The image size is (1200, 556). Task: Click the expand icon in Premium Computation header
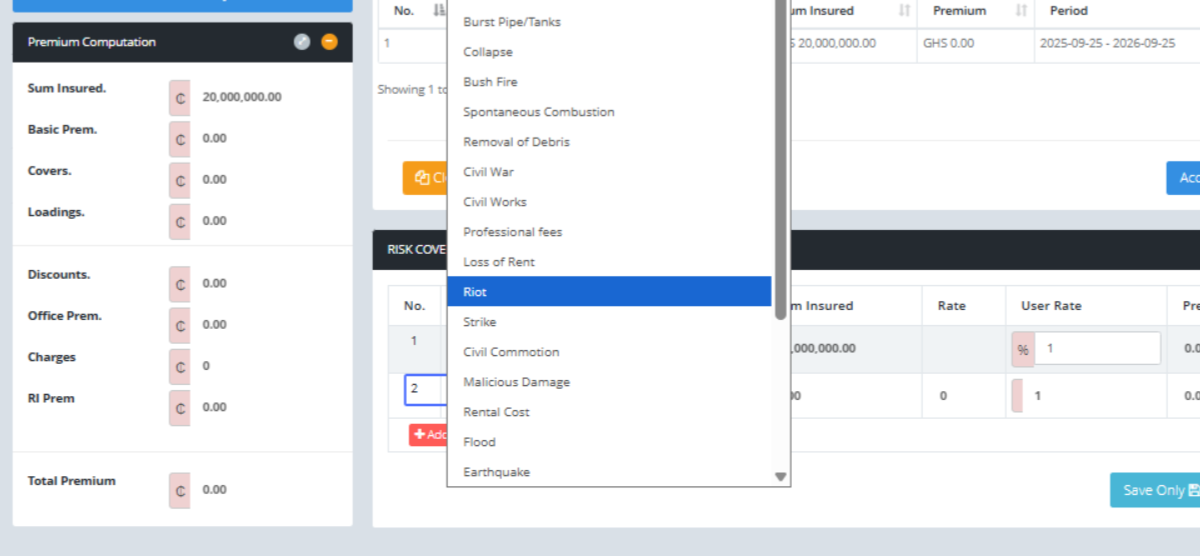[x=302, y=42]
